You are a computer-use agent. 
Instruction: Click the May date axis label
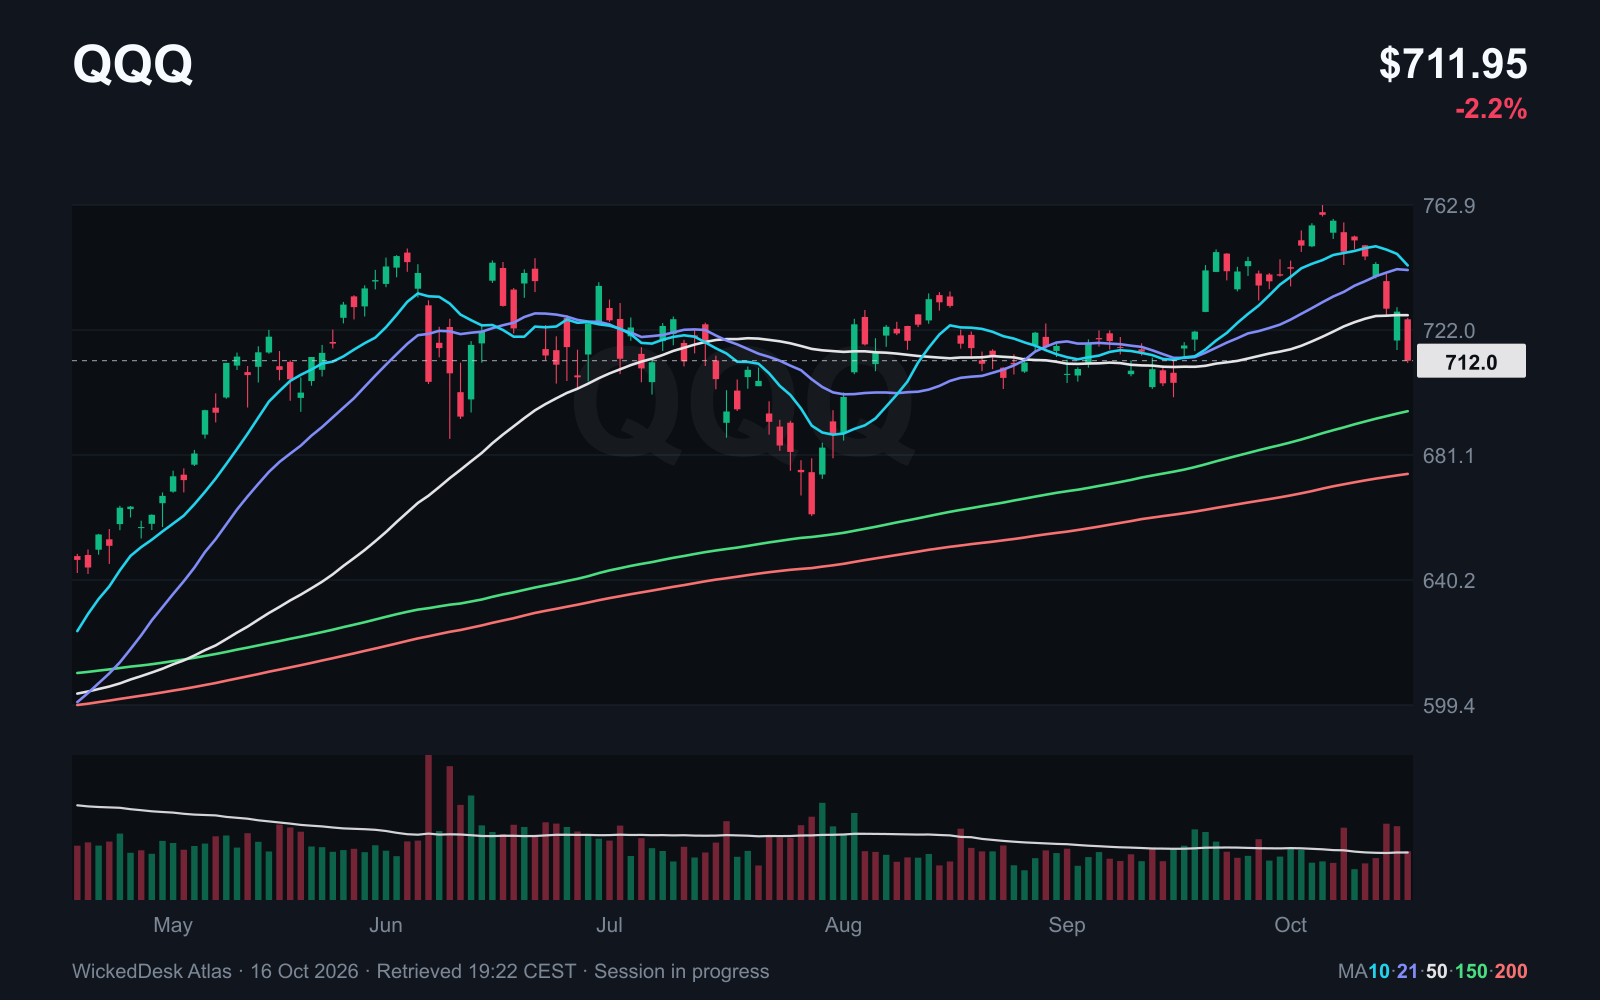tap(173, 925)
